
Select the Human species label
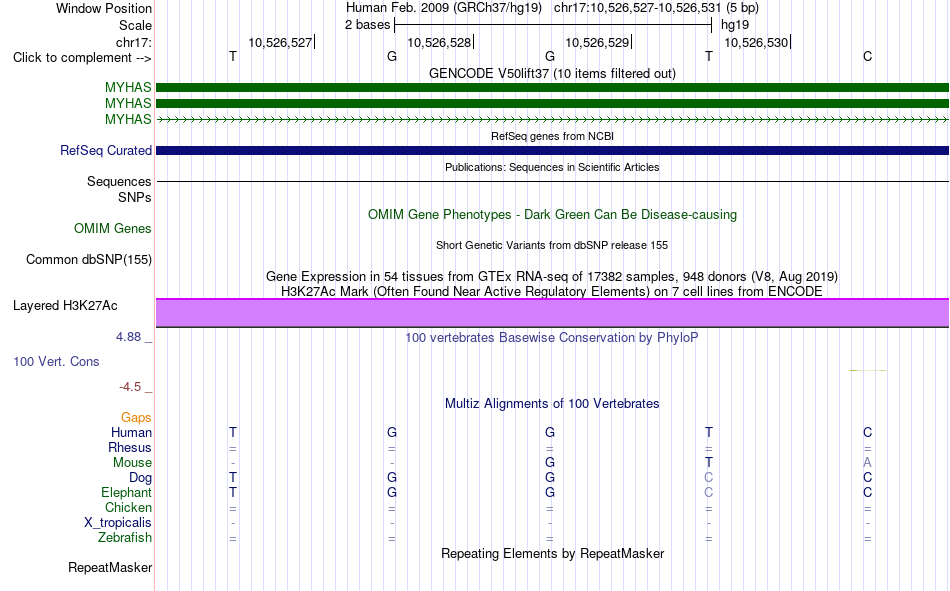(x=131, y=432)
